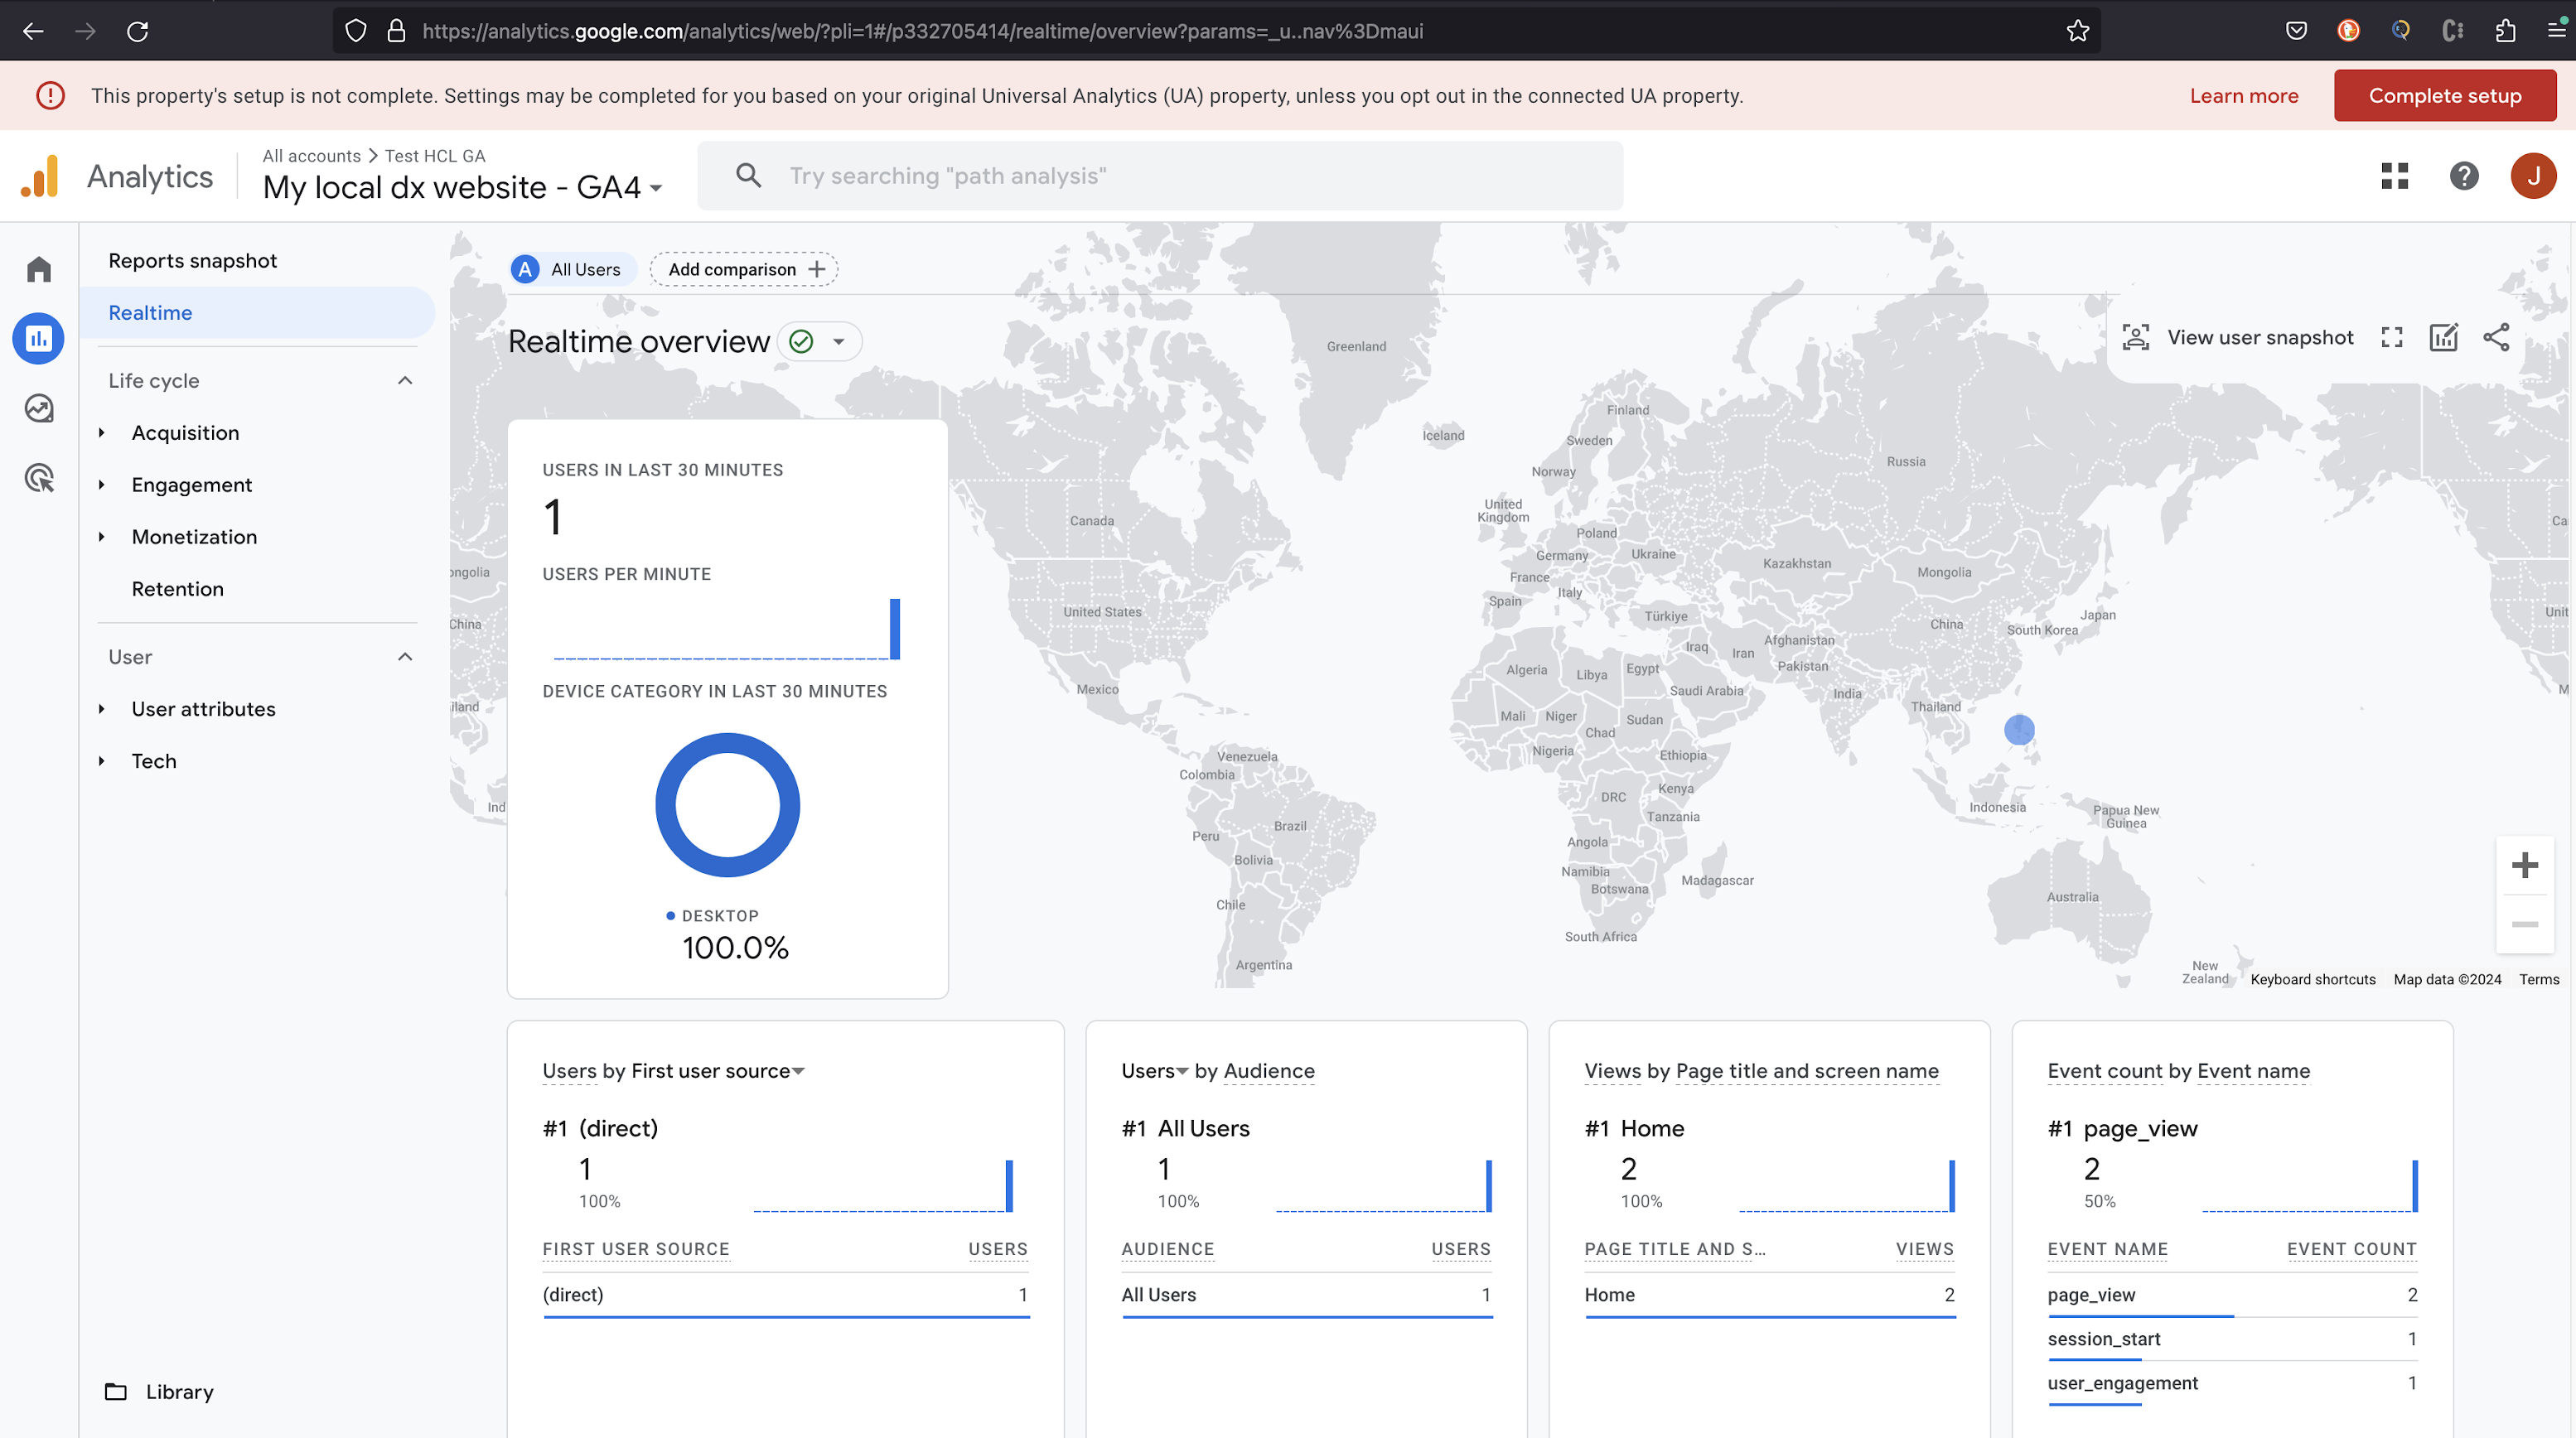Zoom in the map with plus button
Viewport: 2576px width, 1438px height.
click(2524, 865)
